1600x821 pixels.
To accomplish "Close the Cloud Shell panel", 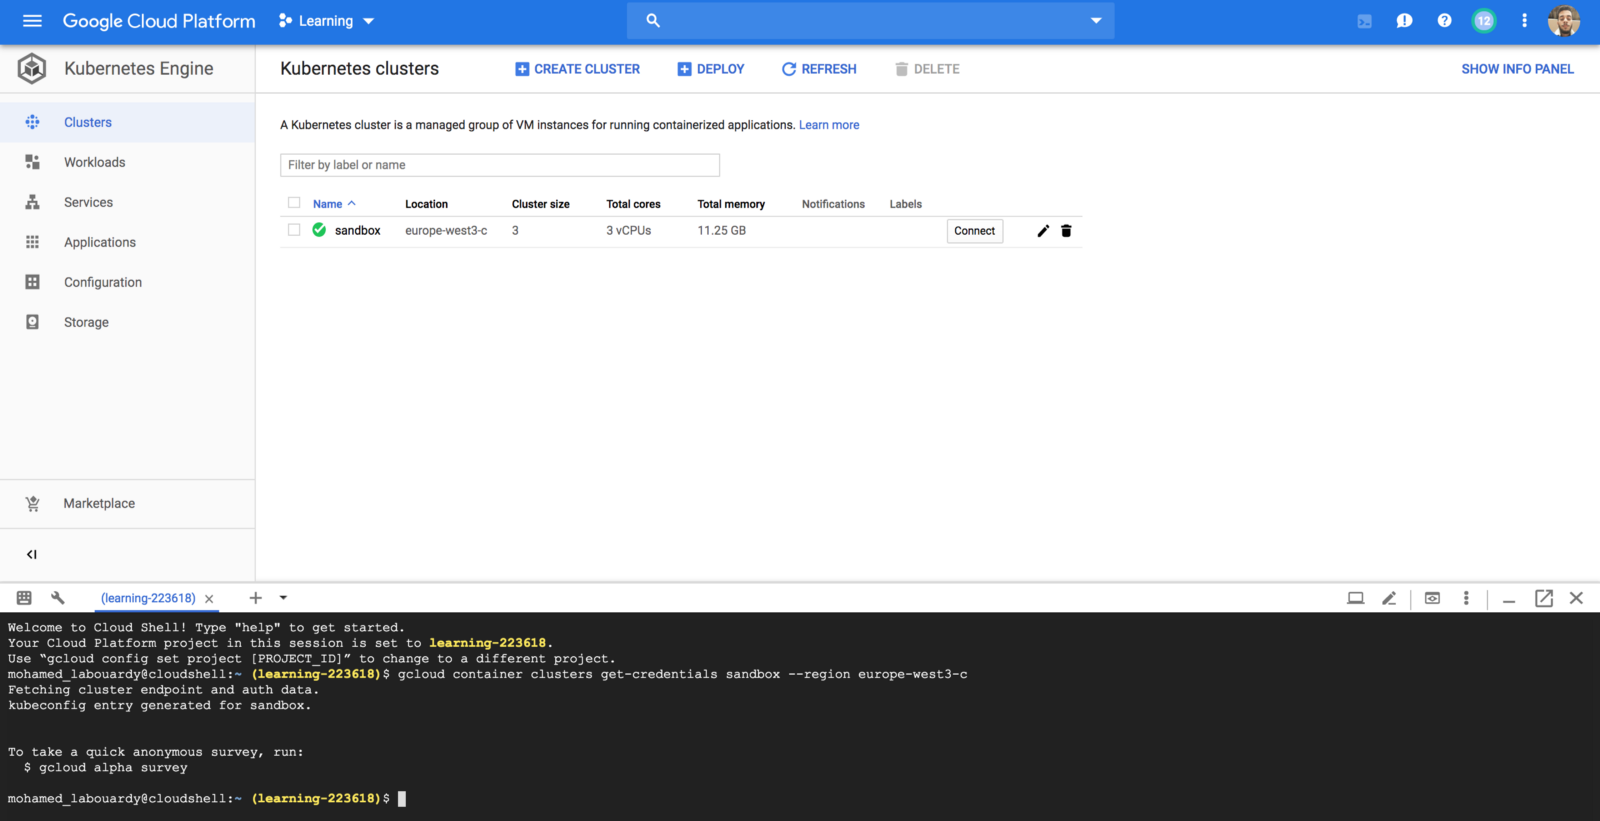I will click(x=1577, y=598).
